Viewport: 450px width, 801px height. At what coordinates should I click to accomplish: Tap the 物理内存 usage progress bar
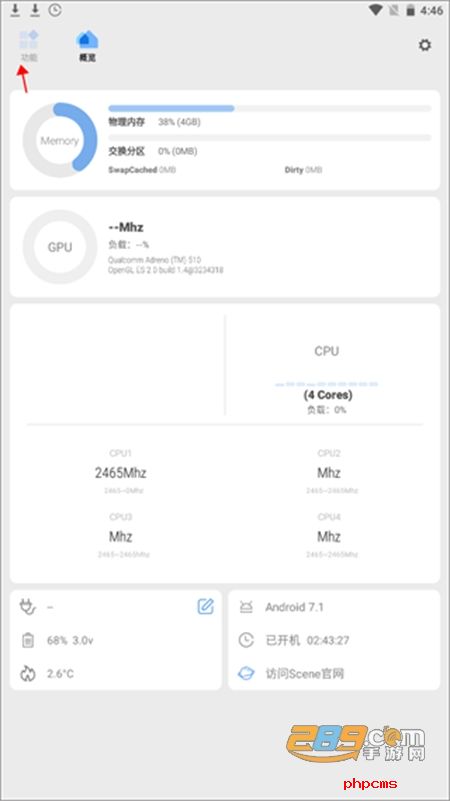point(270,108)
